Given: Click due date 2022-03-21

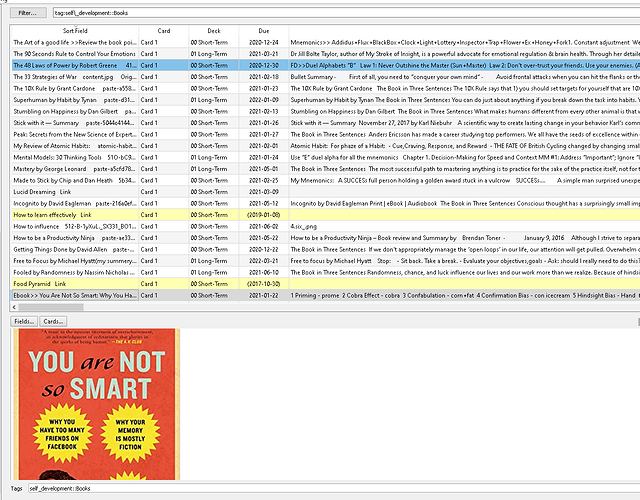Looking at the screenshot, I should [264, 261].
